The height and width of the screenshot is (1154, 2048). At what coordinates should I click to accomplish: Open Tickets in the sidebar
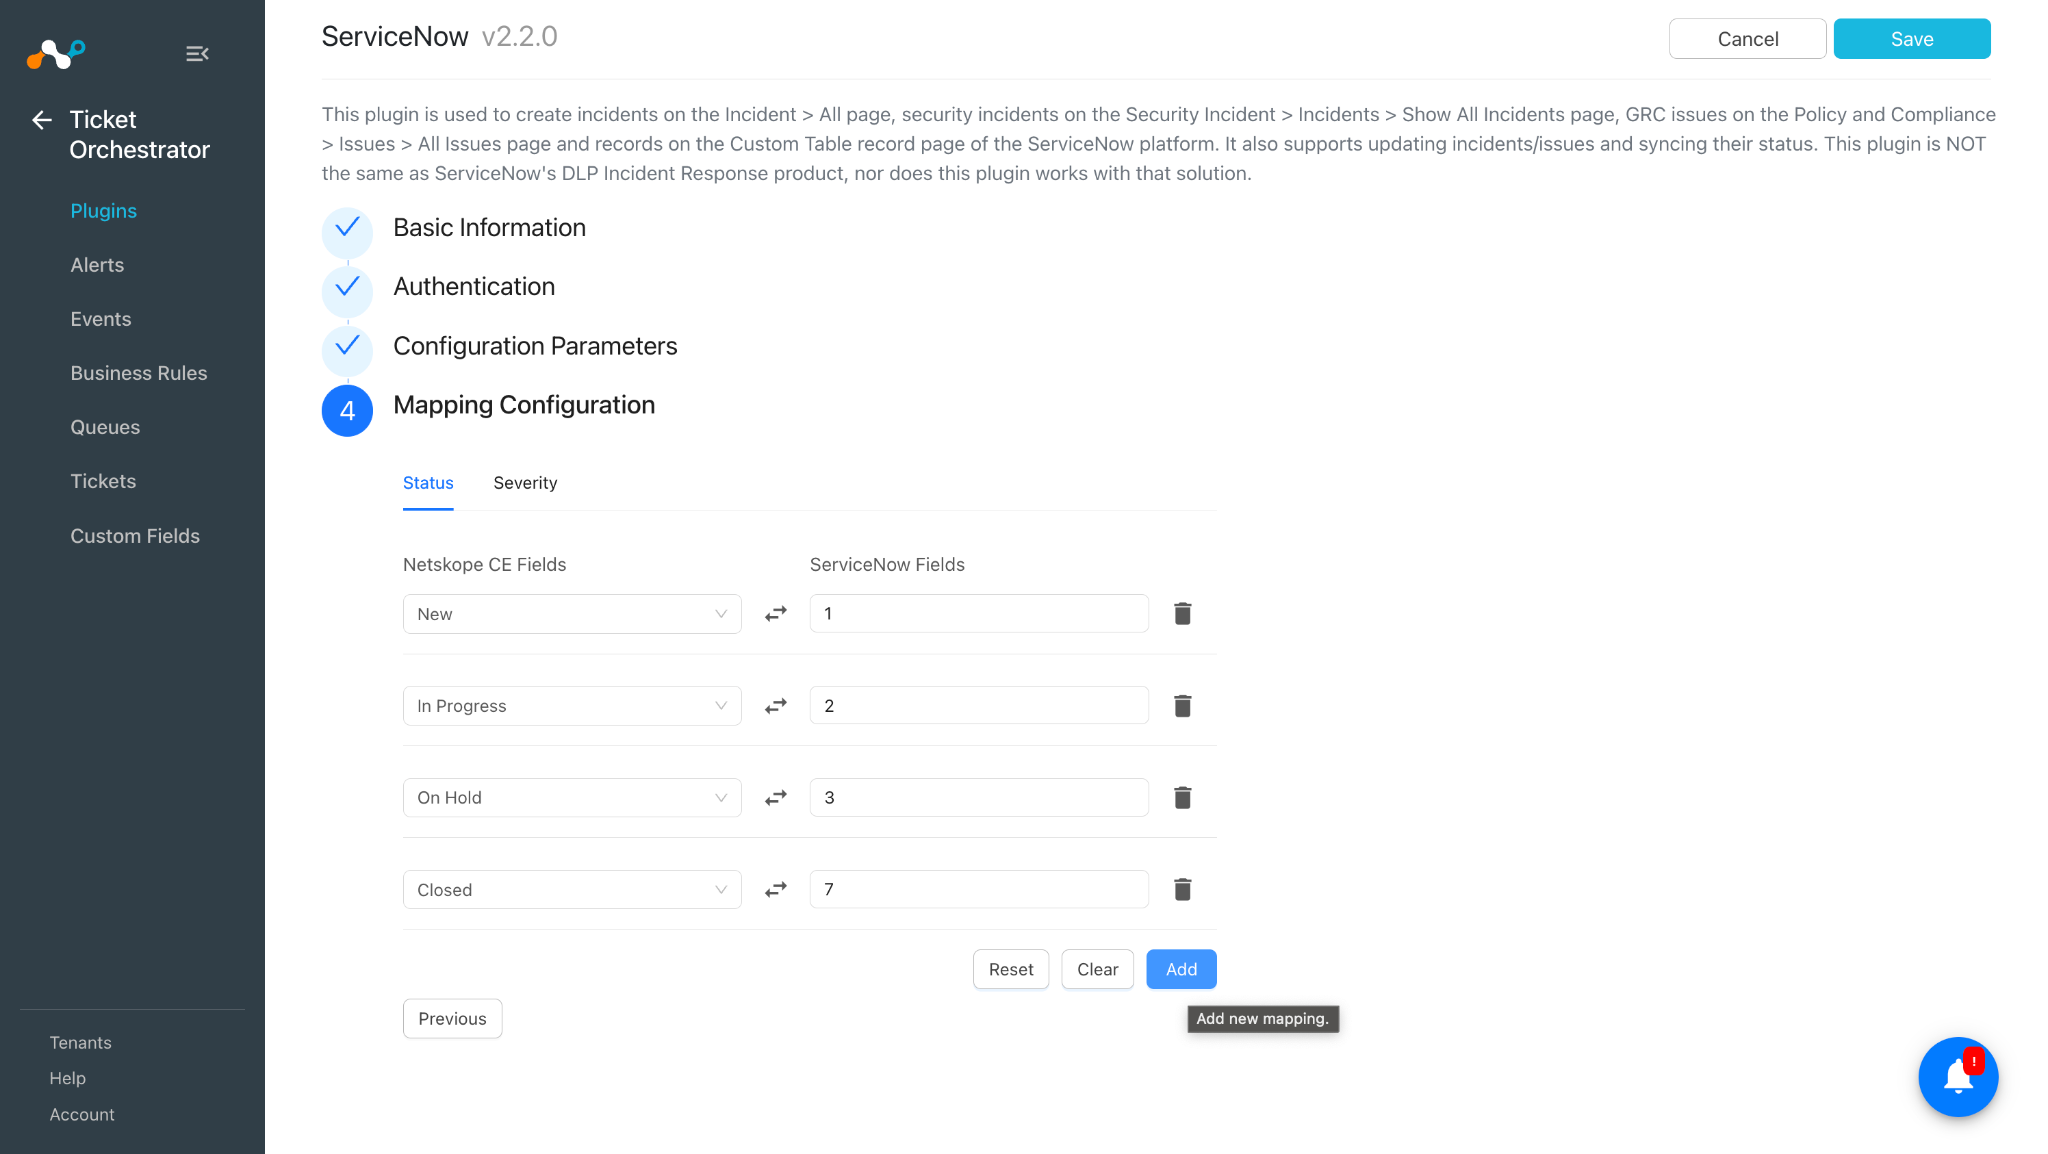pyautogui.click(x=103, y=481)
